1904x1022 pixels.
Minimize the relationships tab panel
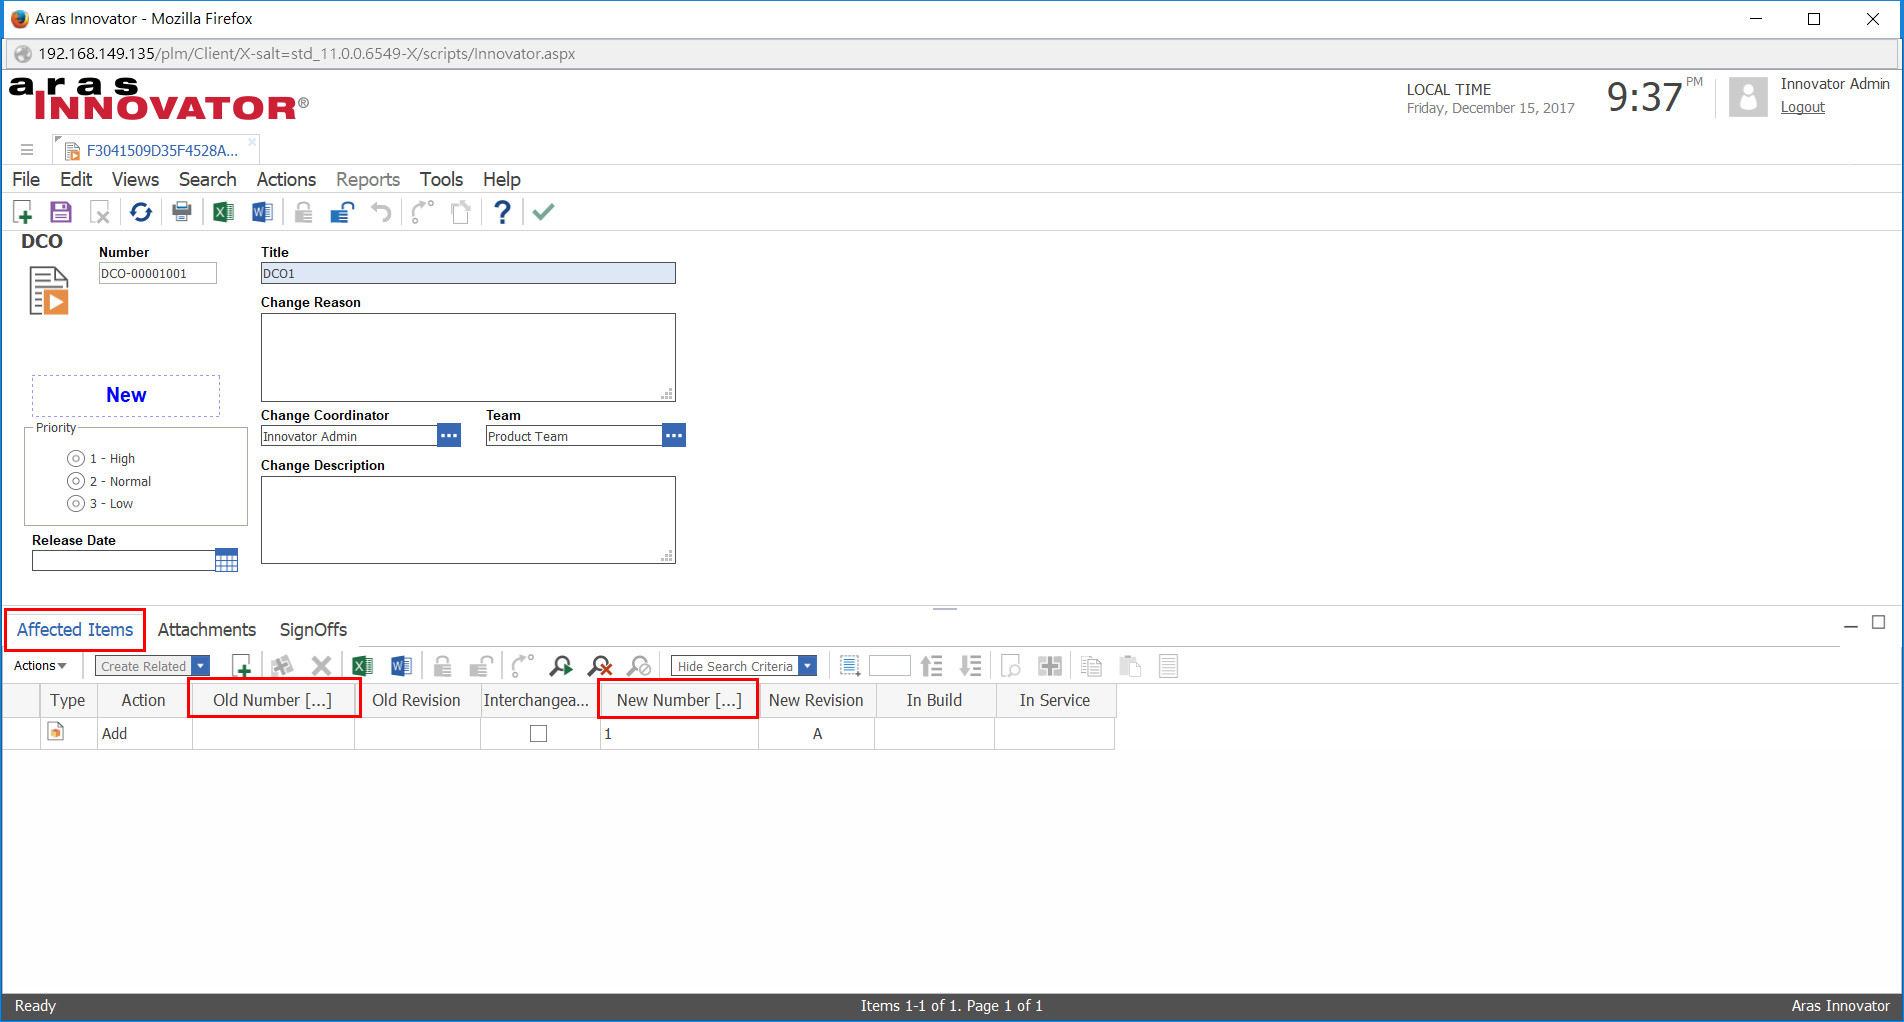[1851, 626]
